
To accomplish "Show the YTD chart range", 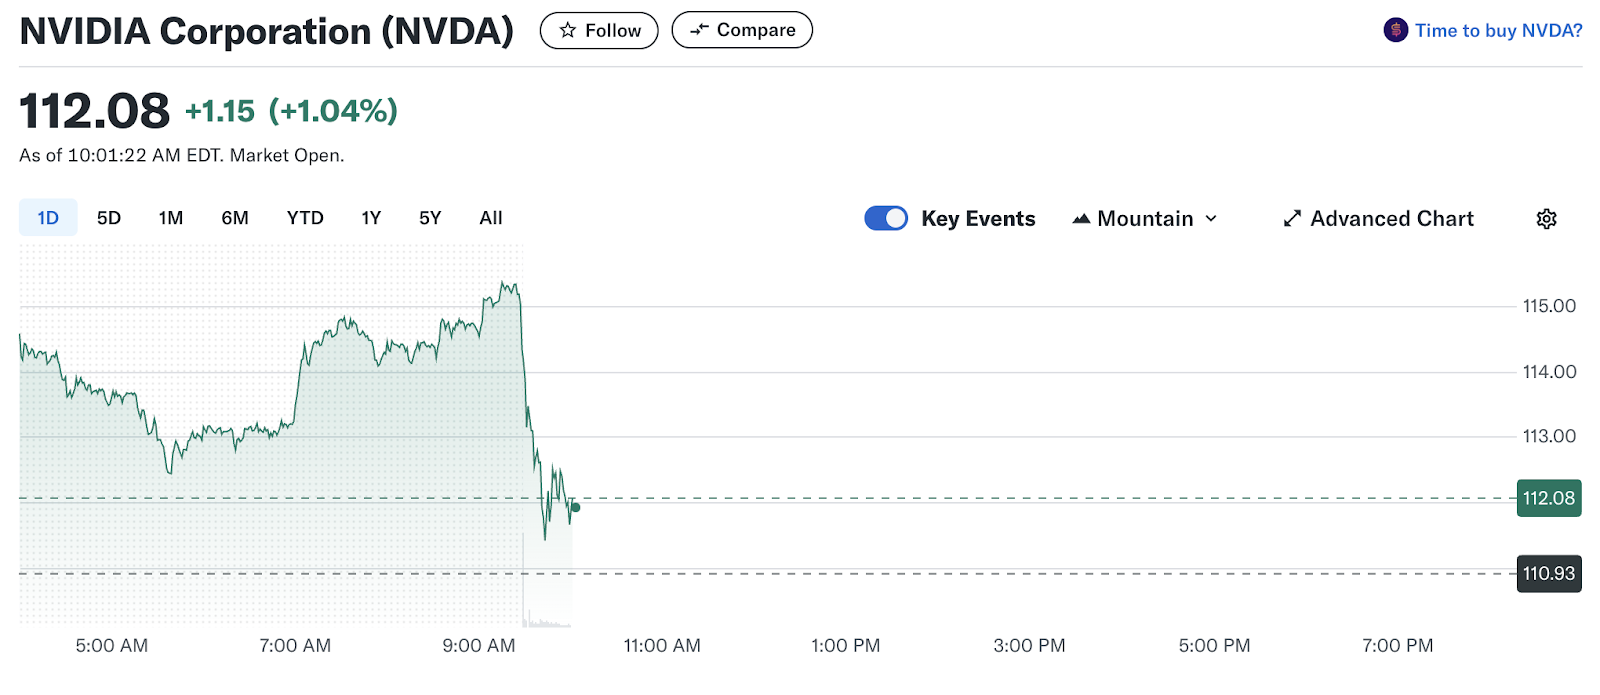I will [305, 218].
